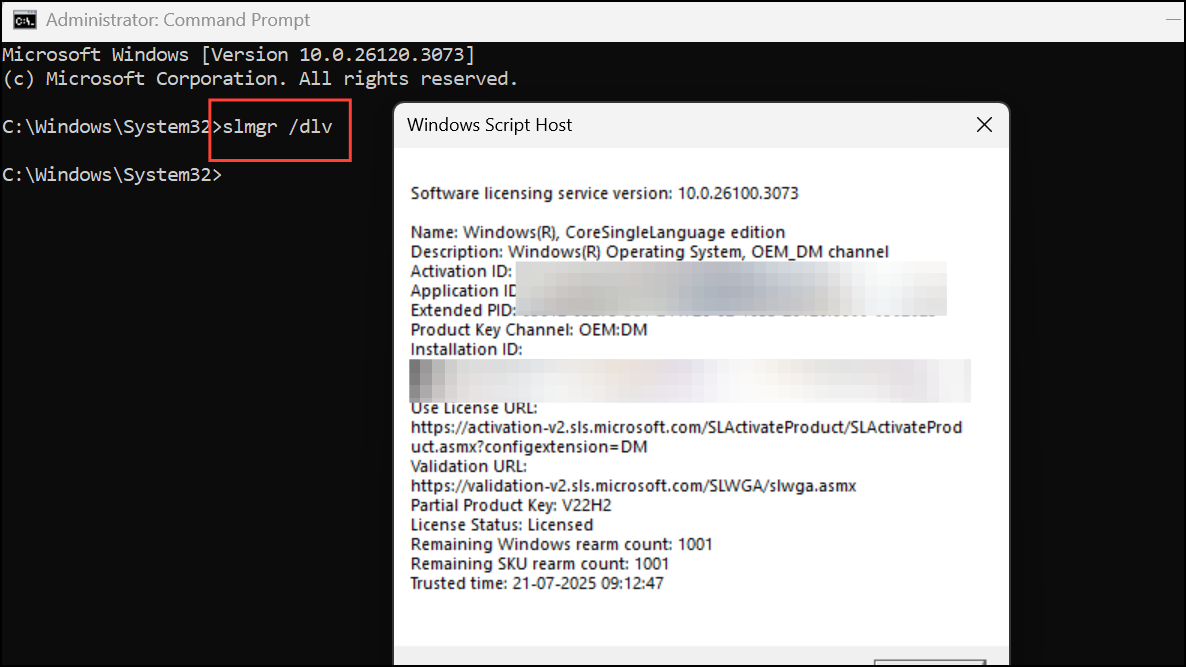Click the Installation ID label

pyautogui.click(x=467, y=349)
